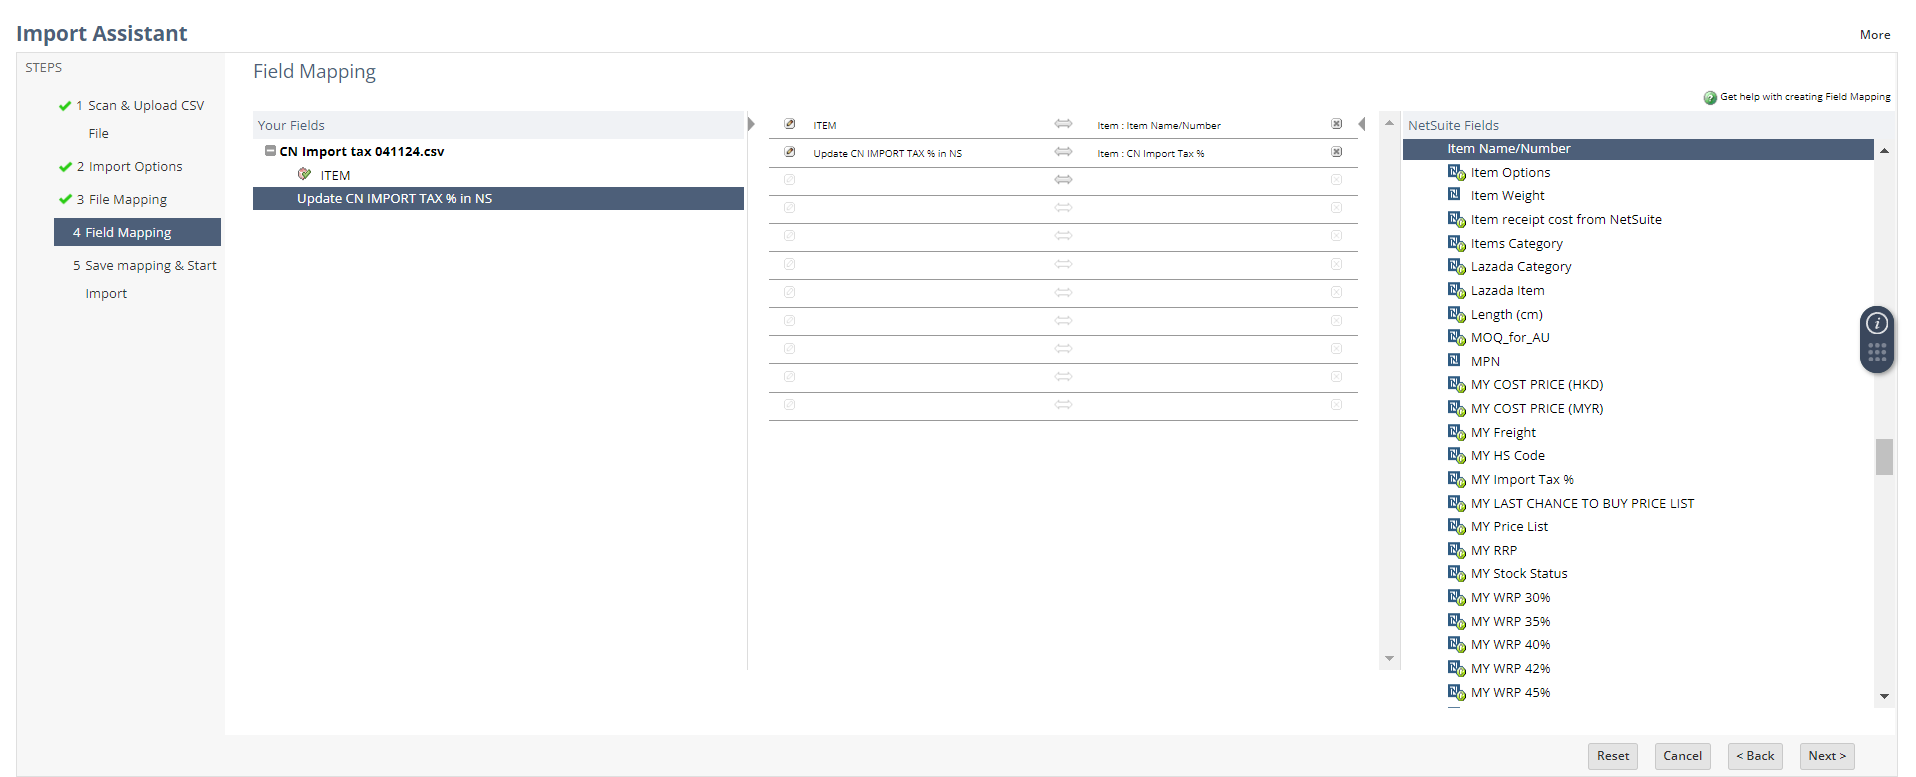Click the MY Price List field icon

click(x=1456, y=526)
